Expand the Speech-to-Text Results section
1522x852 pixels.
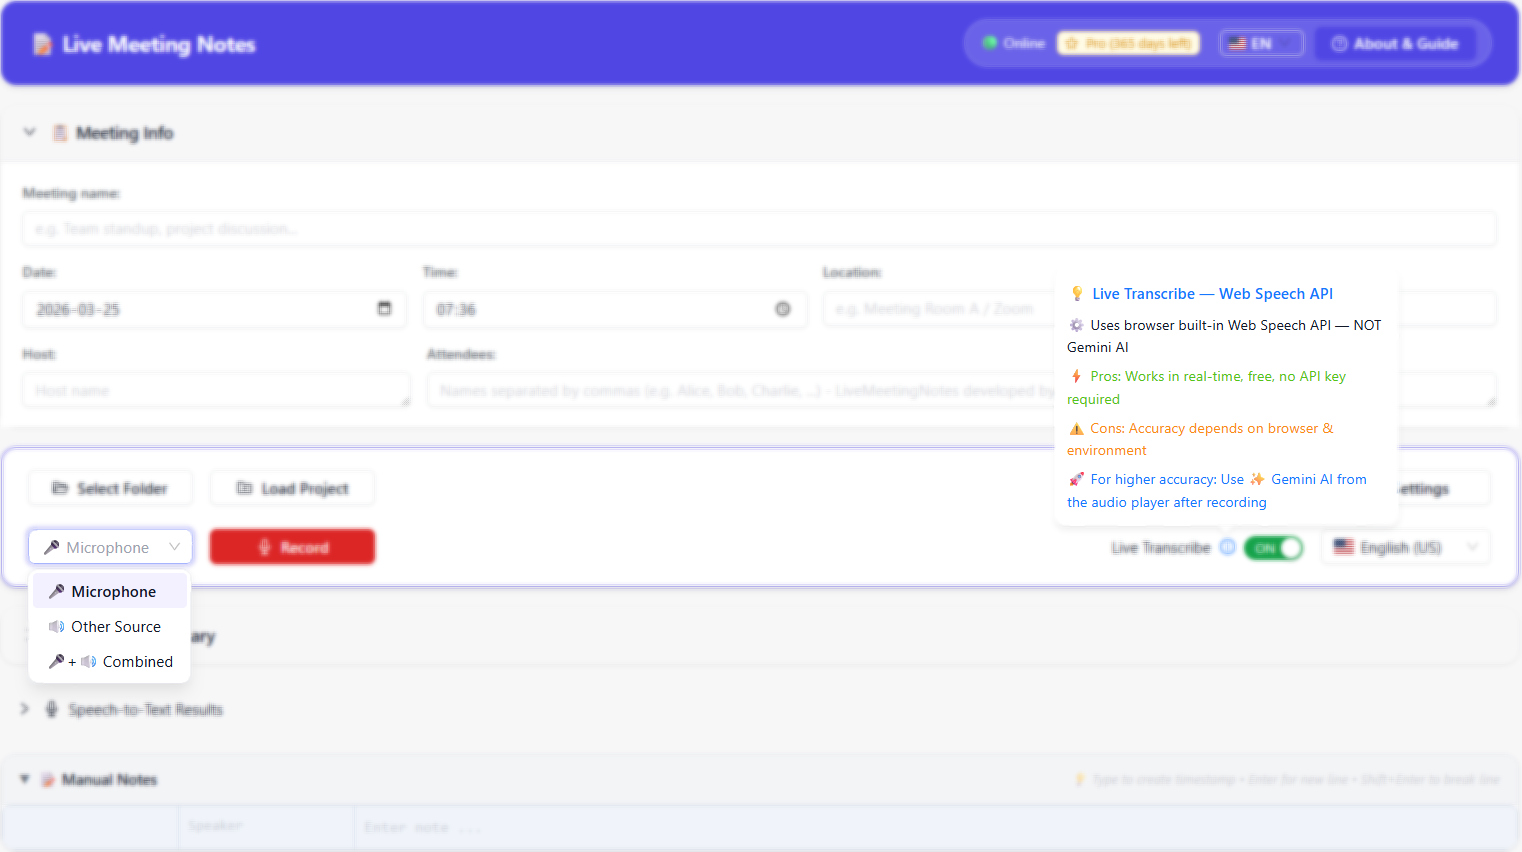click(x=25, y=709)
